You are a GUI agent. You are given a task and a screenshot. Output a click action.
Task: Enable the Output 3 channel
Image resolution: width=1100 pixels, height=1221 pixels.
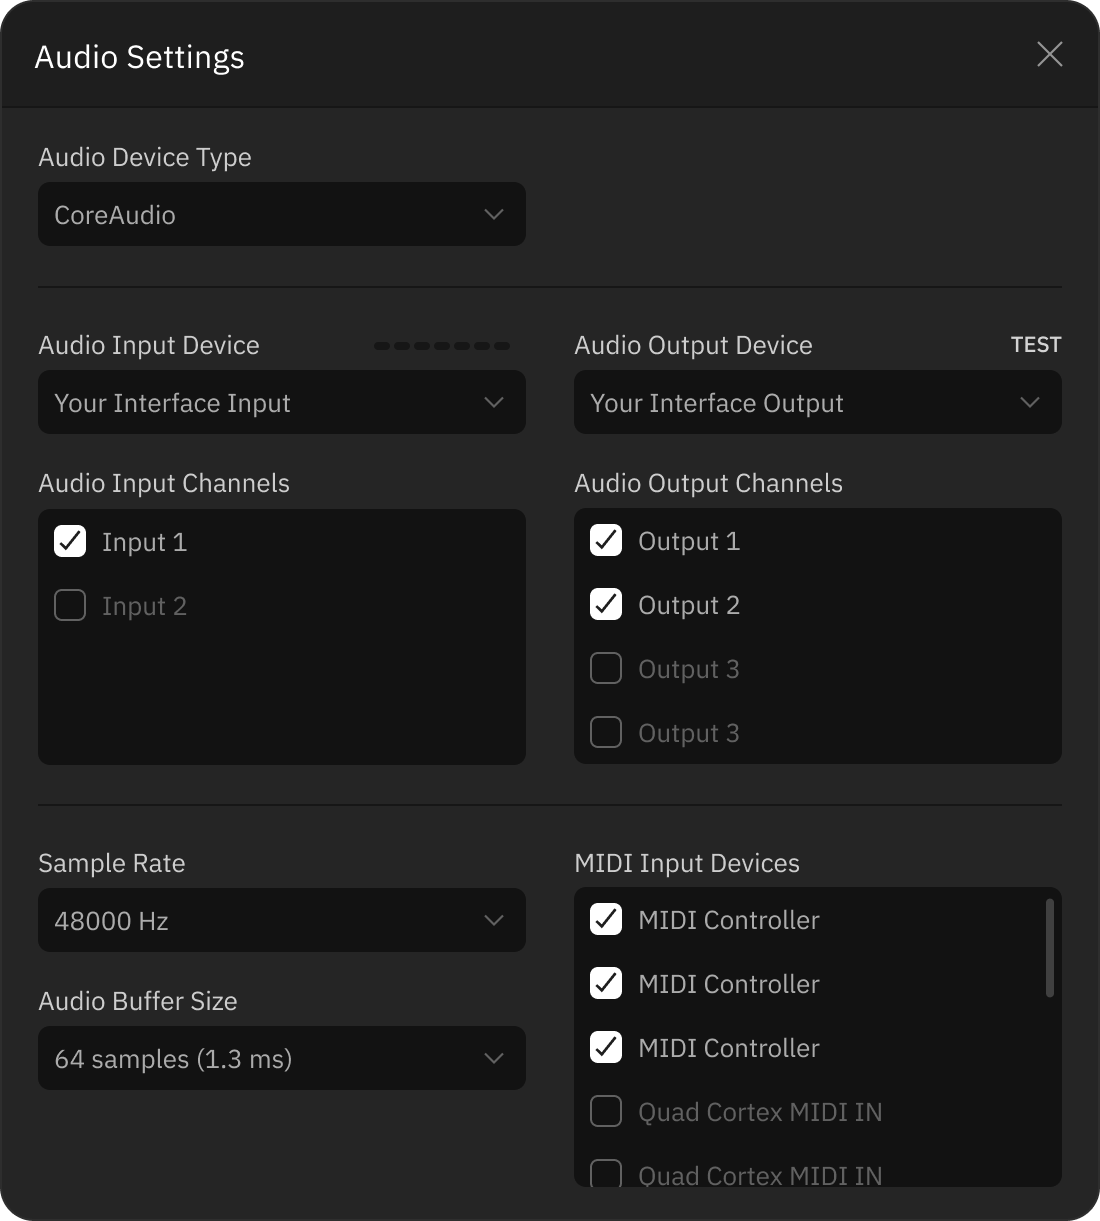605,668
